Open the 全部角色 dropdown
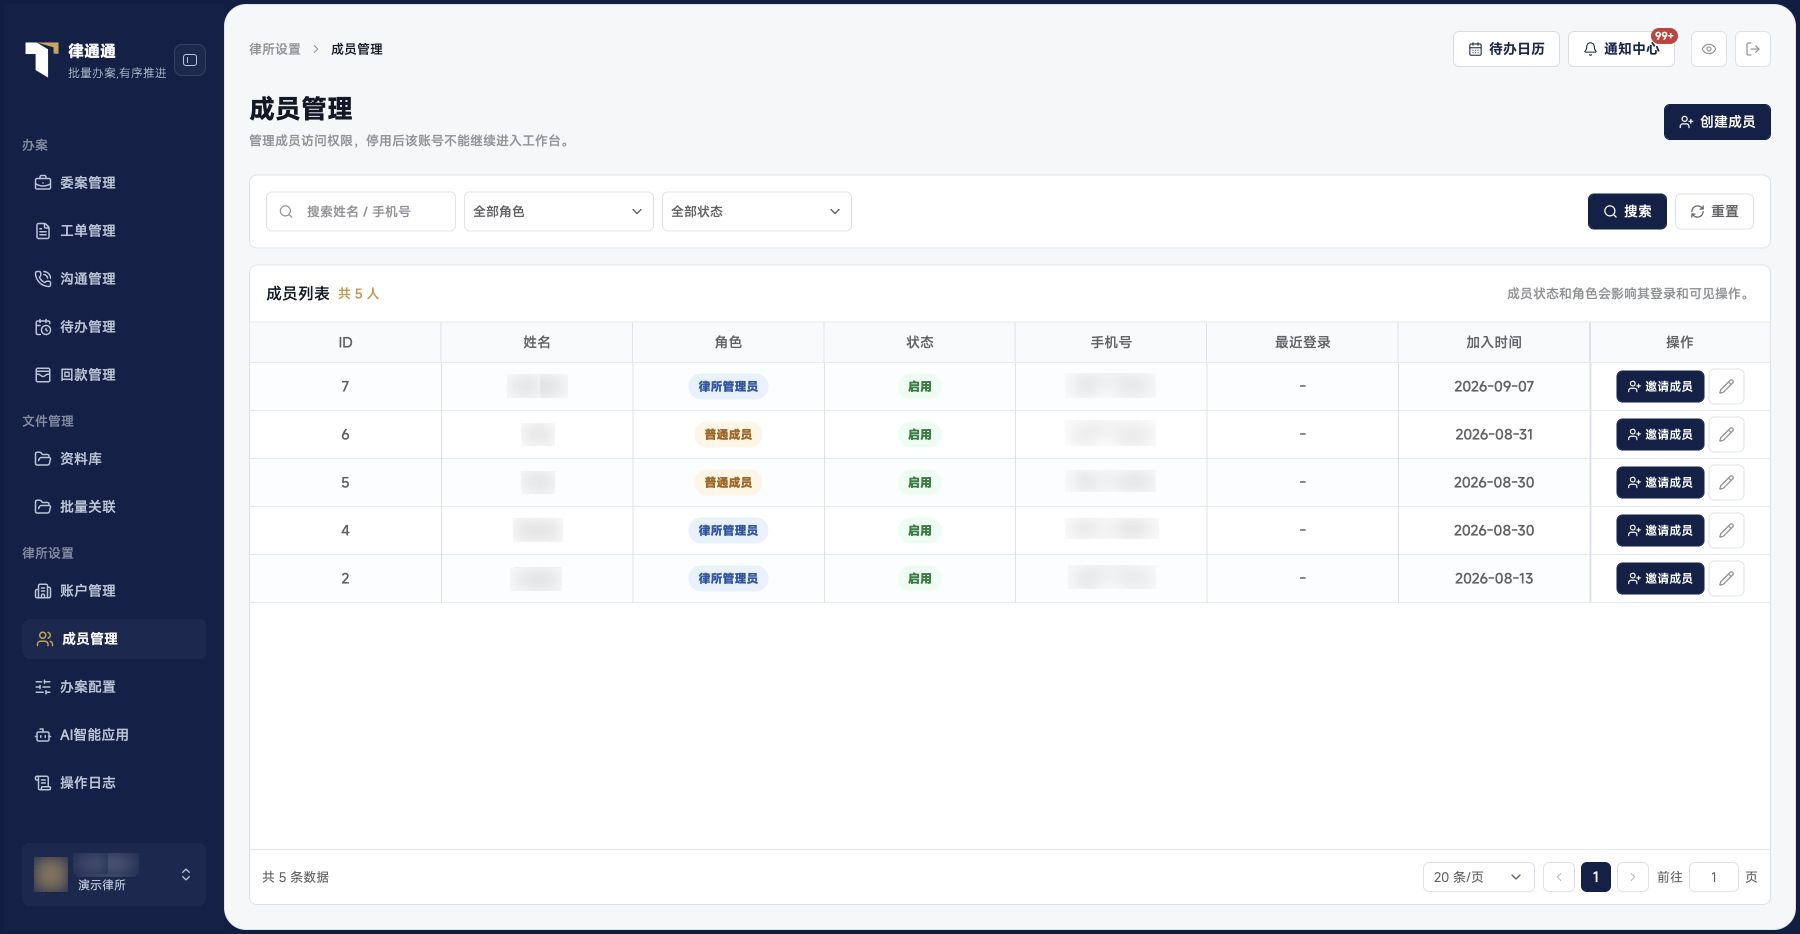The height and width of the screenshot is (934, 1800). (x=559, y=211)
